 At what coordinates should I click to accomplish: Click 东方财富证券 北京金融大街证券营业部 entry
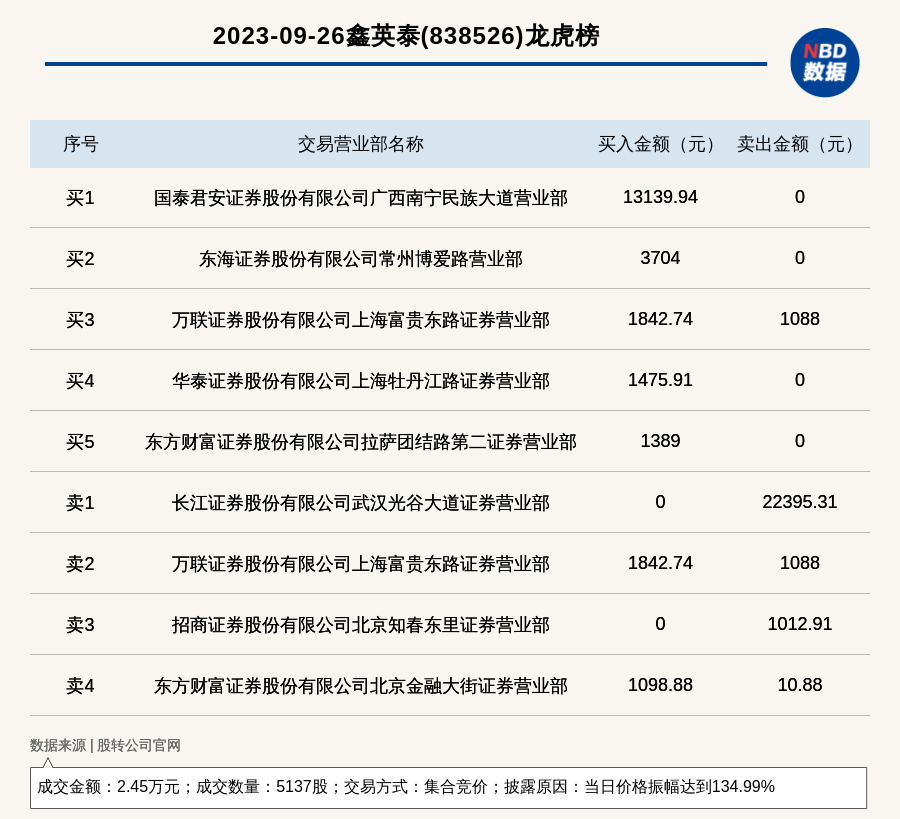pyautogui.click(x=360, y=686)
